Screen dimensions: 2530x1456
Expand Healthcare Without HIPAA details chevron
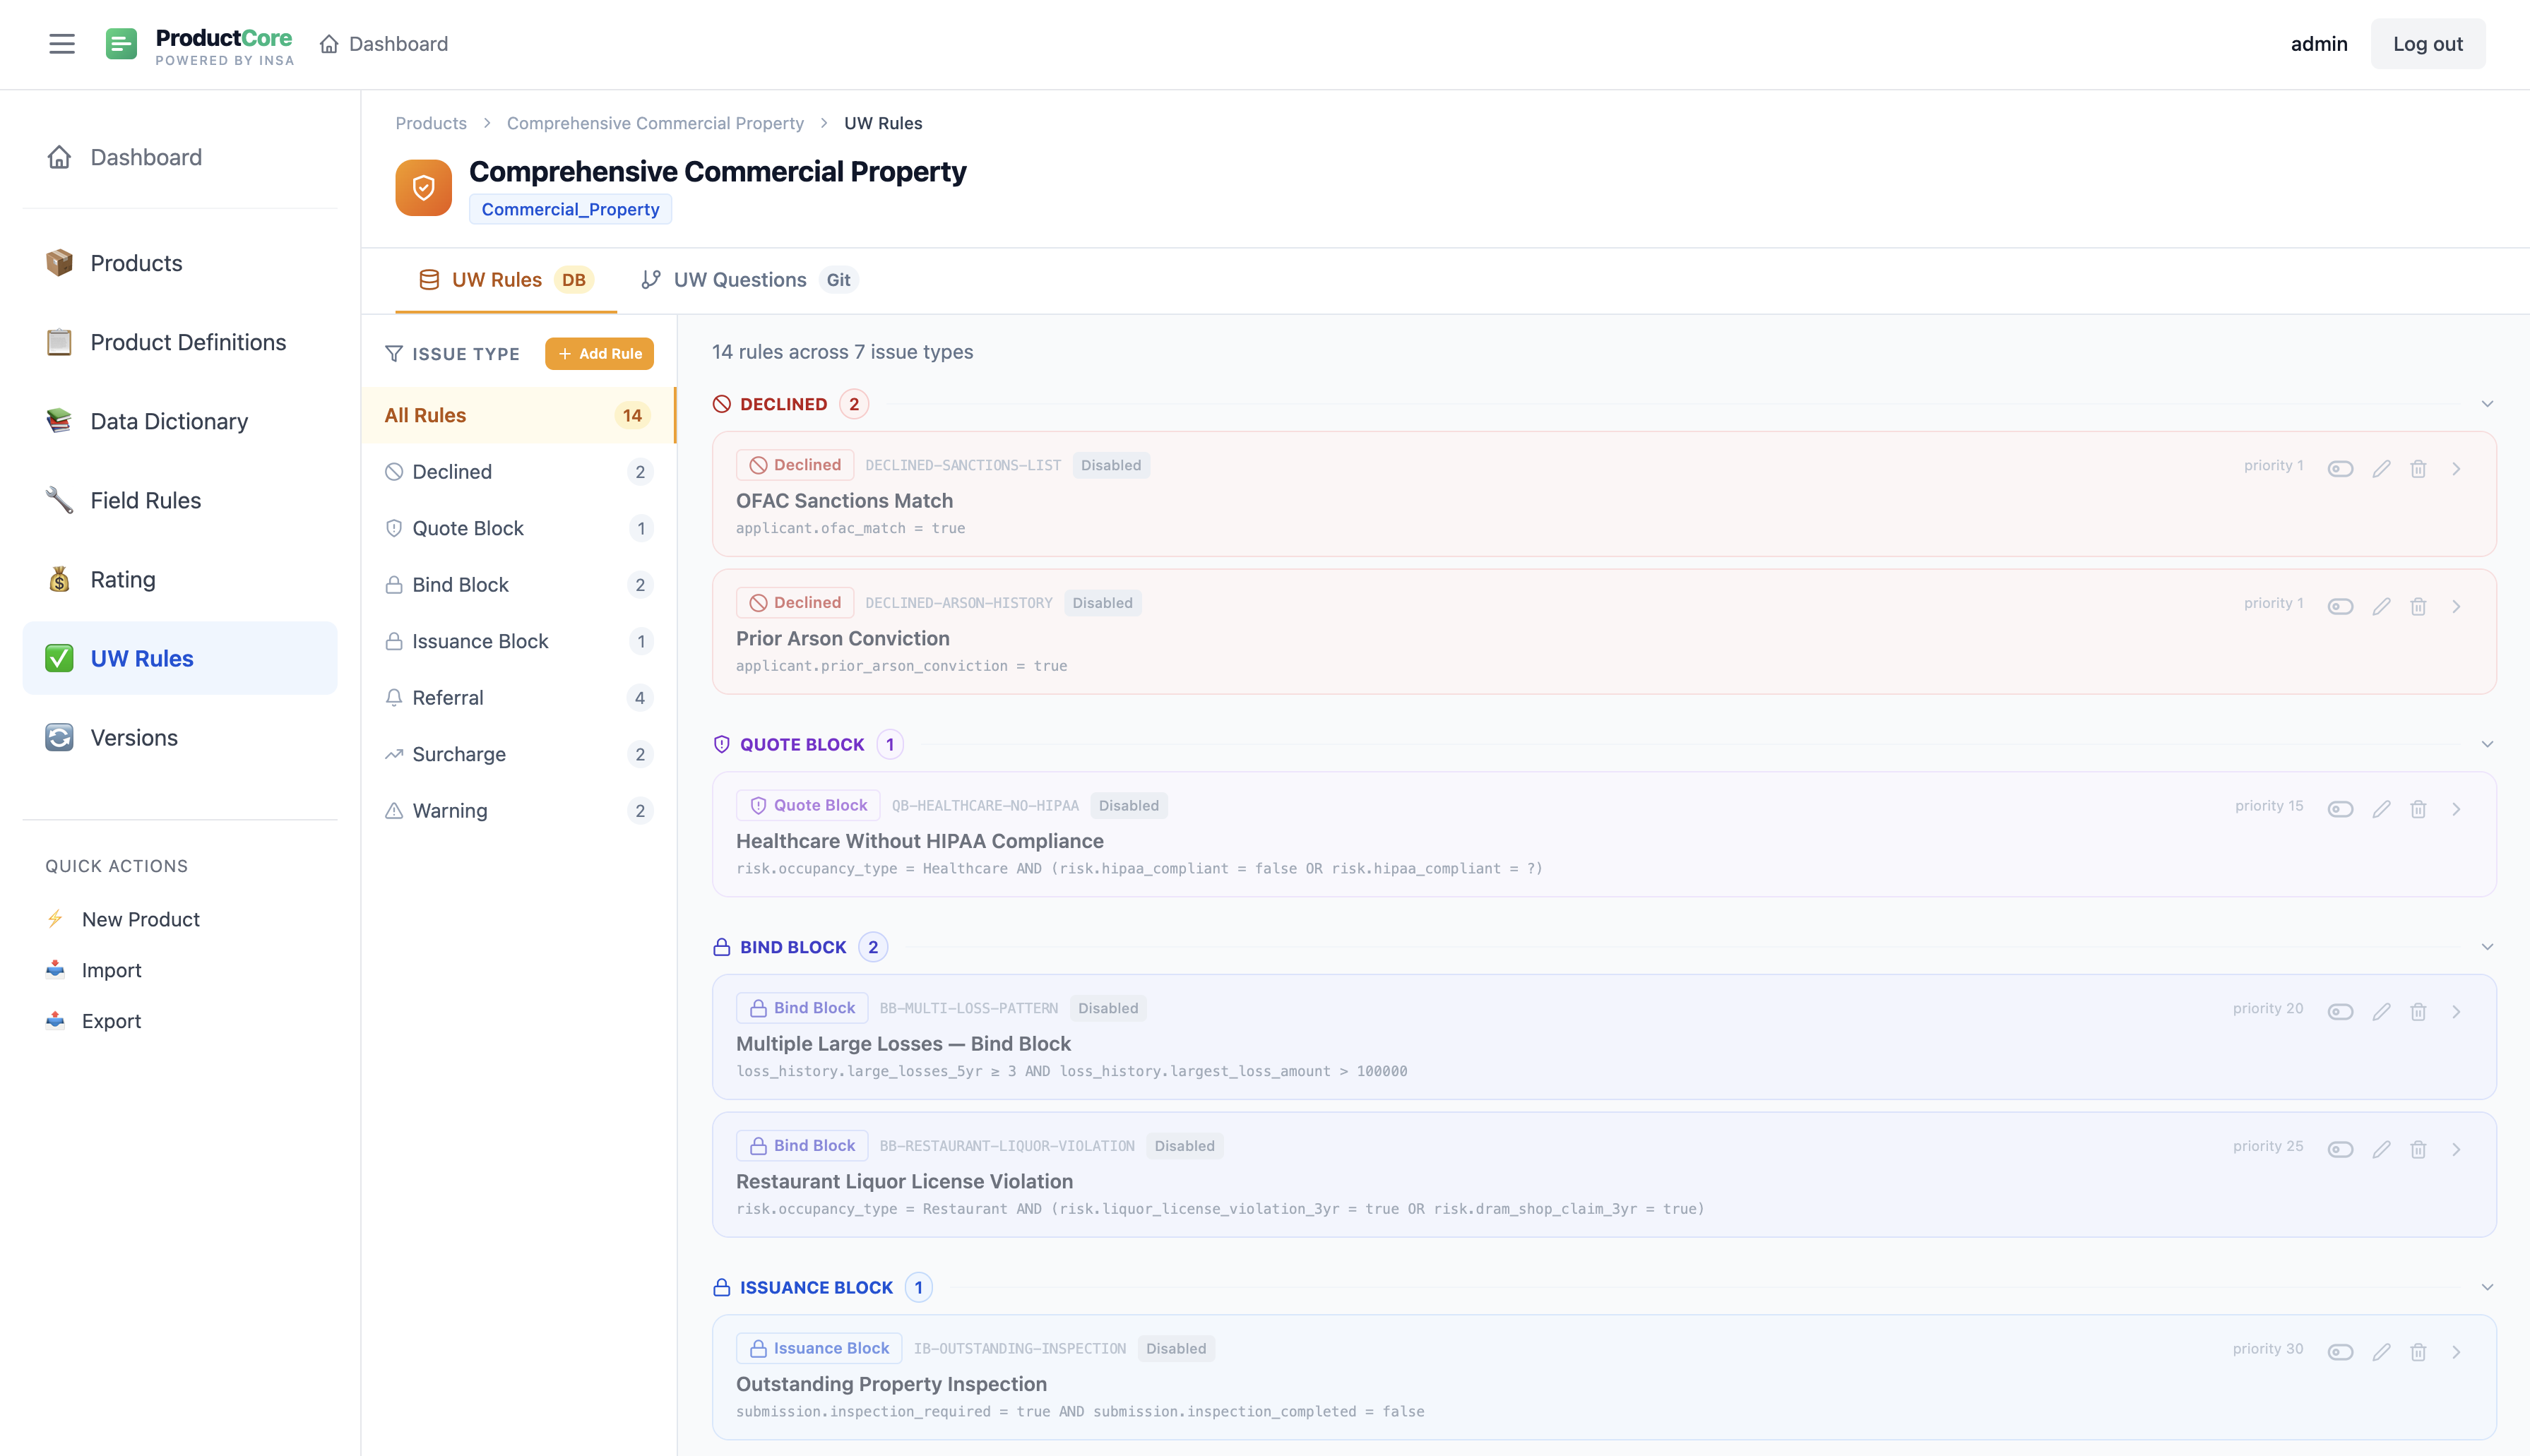coord(2456,809)
